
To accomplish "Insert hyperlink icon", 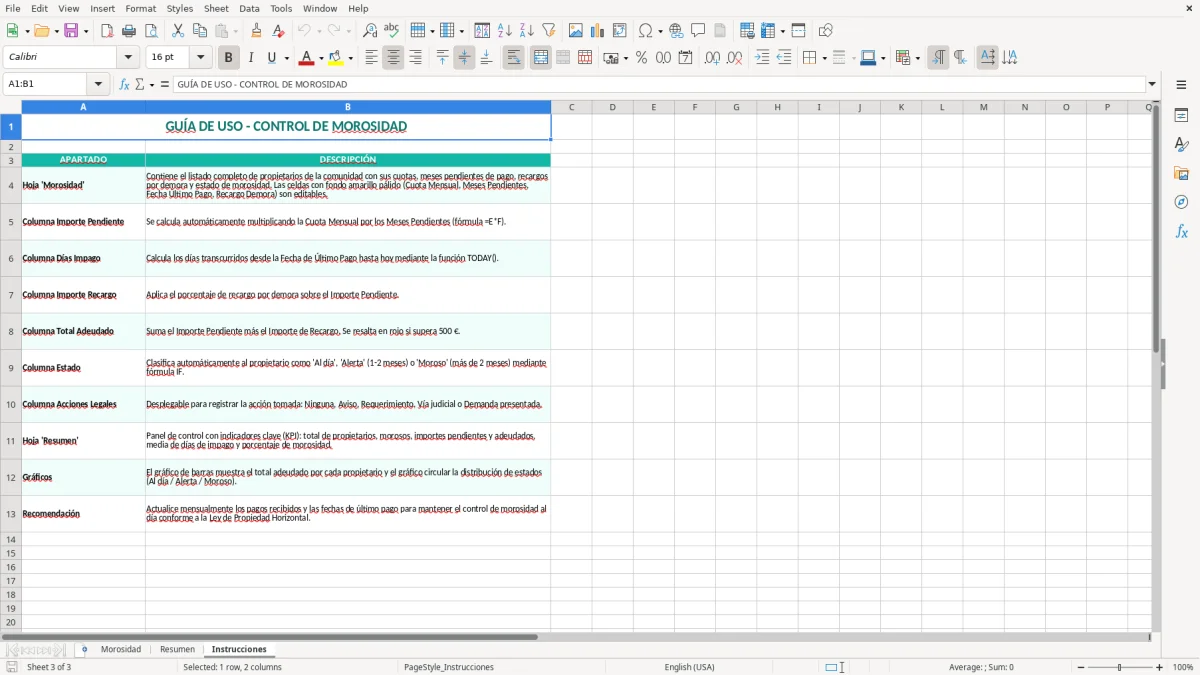I will (x=677, y=31).
